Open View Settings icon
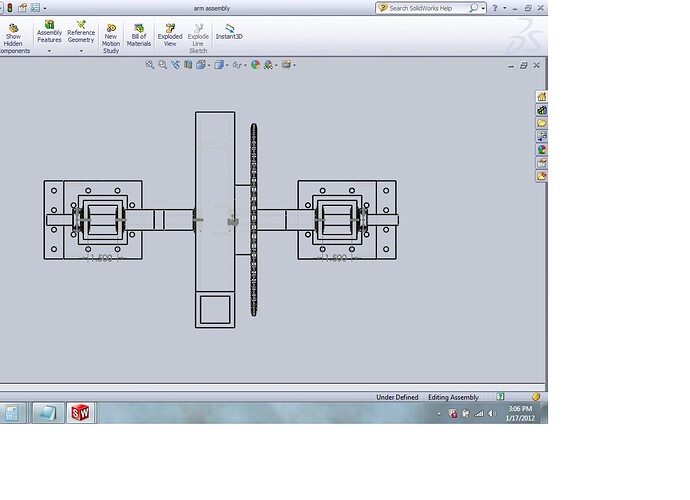The height and width of the screenshot is (500, 690). click(286, 65)
